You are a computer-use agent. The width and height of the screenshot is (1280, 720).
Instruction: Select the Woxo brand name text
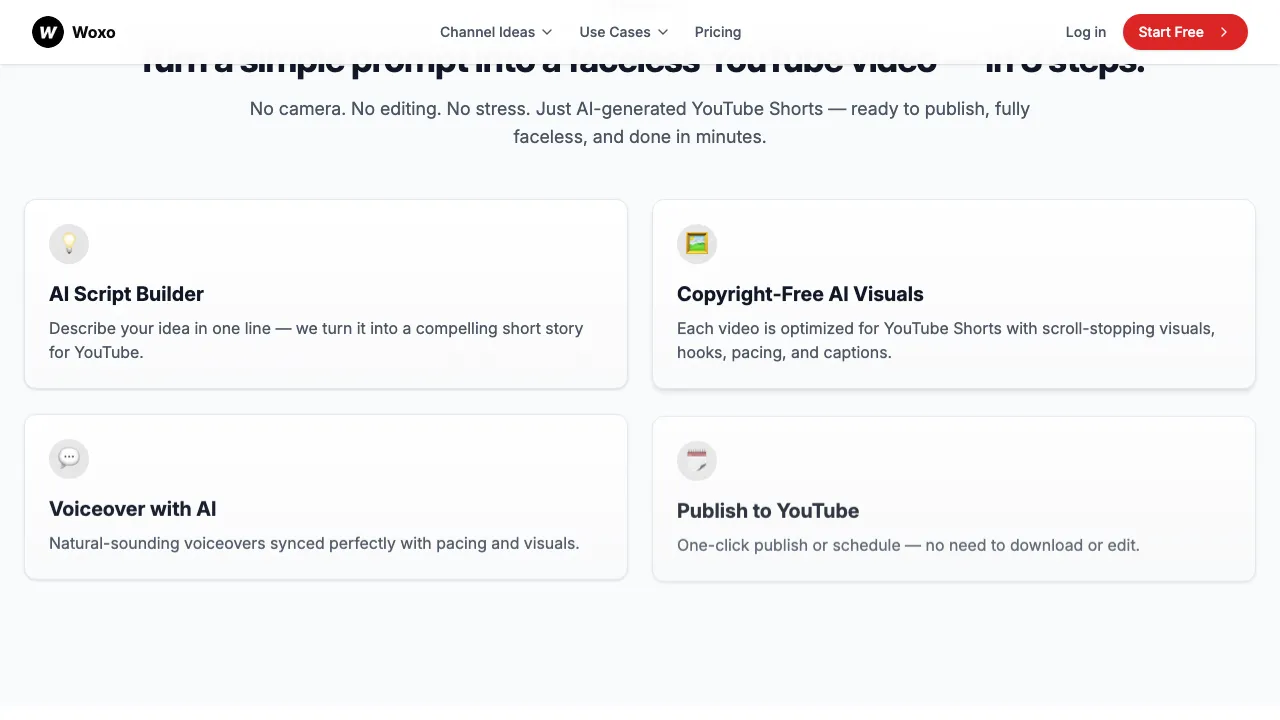[x=94, y=32]
